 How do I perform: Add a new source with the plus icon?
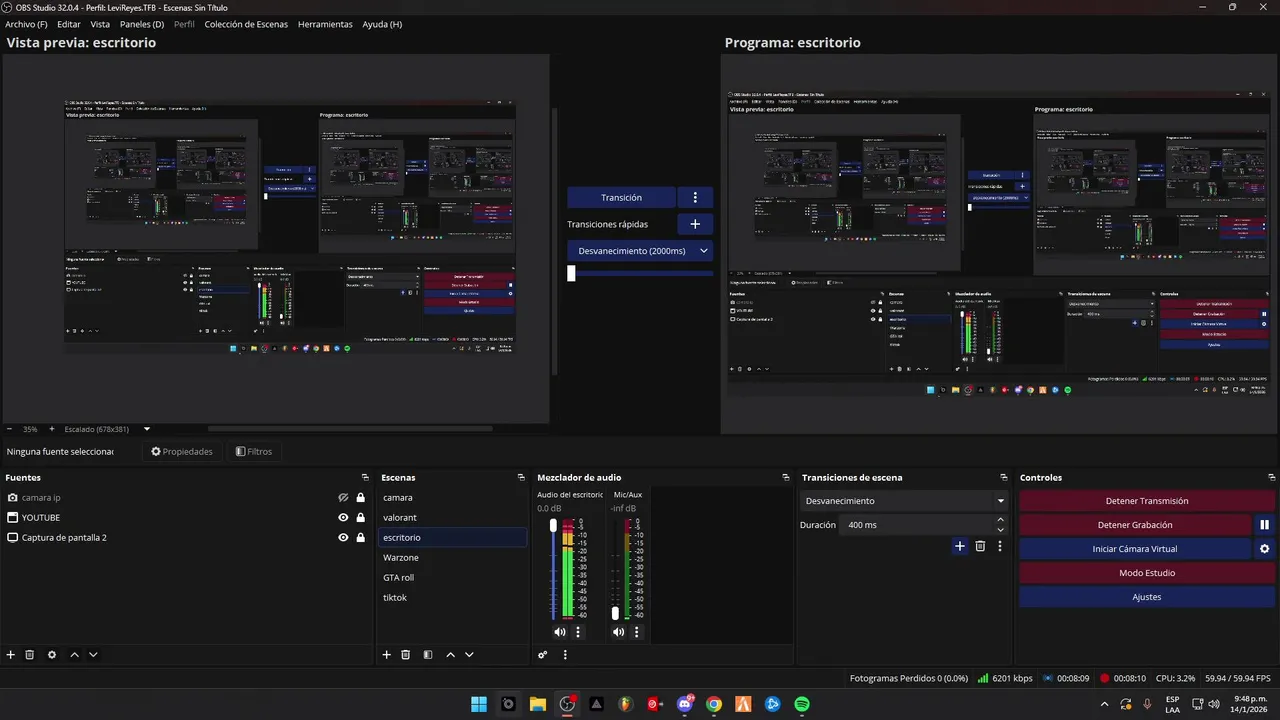point(11,655)
